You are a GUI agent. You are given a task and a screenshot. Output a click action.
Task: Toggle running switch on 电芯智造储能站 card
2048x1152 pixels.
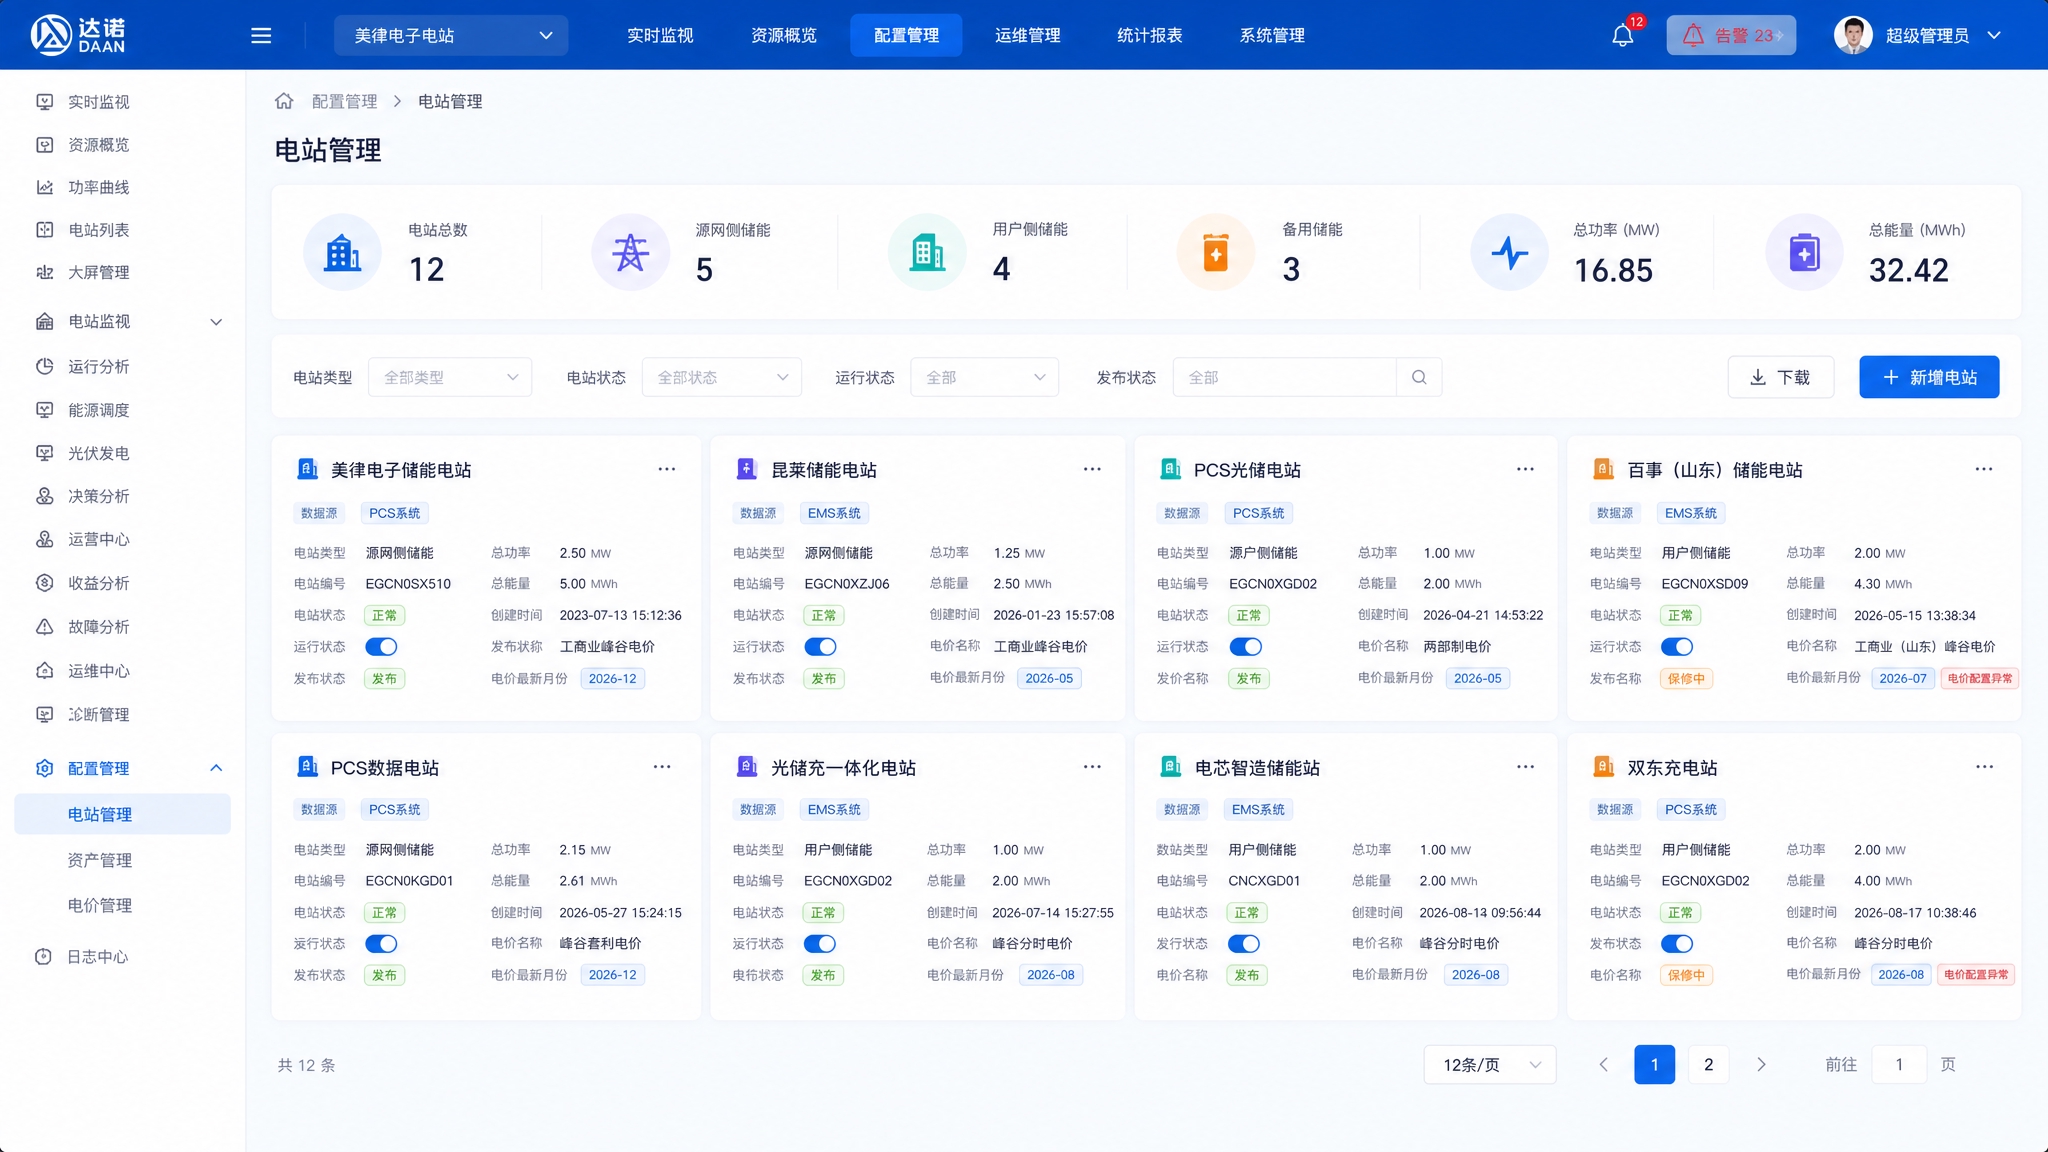[x=1244, y=944]
